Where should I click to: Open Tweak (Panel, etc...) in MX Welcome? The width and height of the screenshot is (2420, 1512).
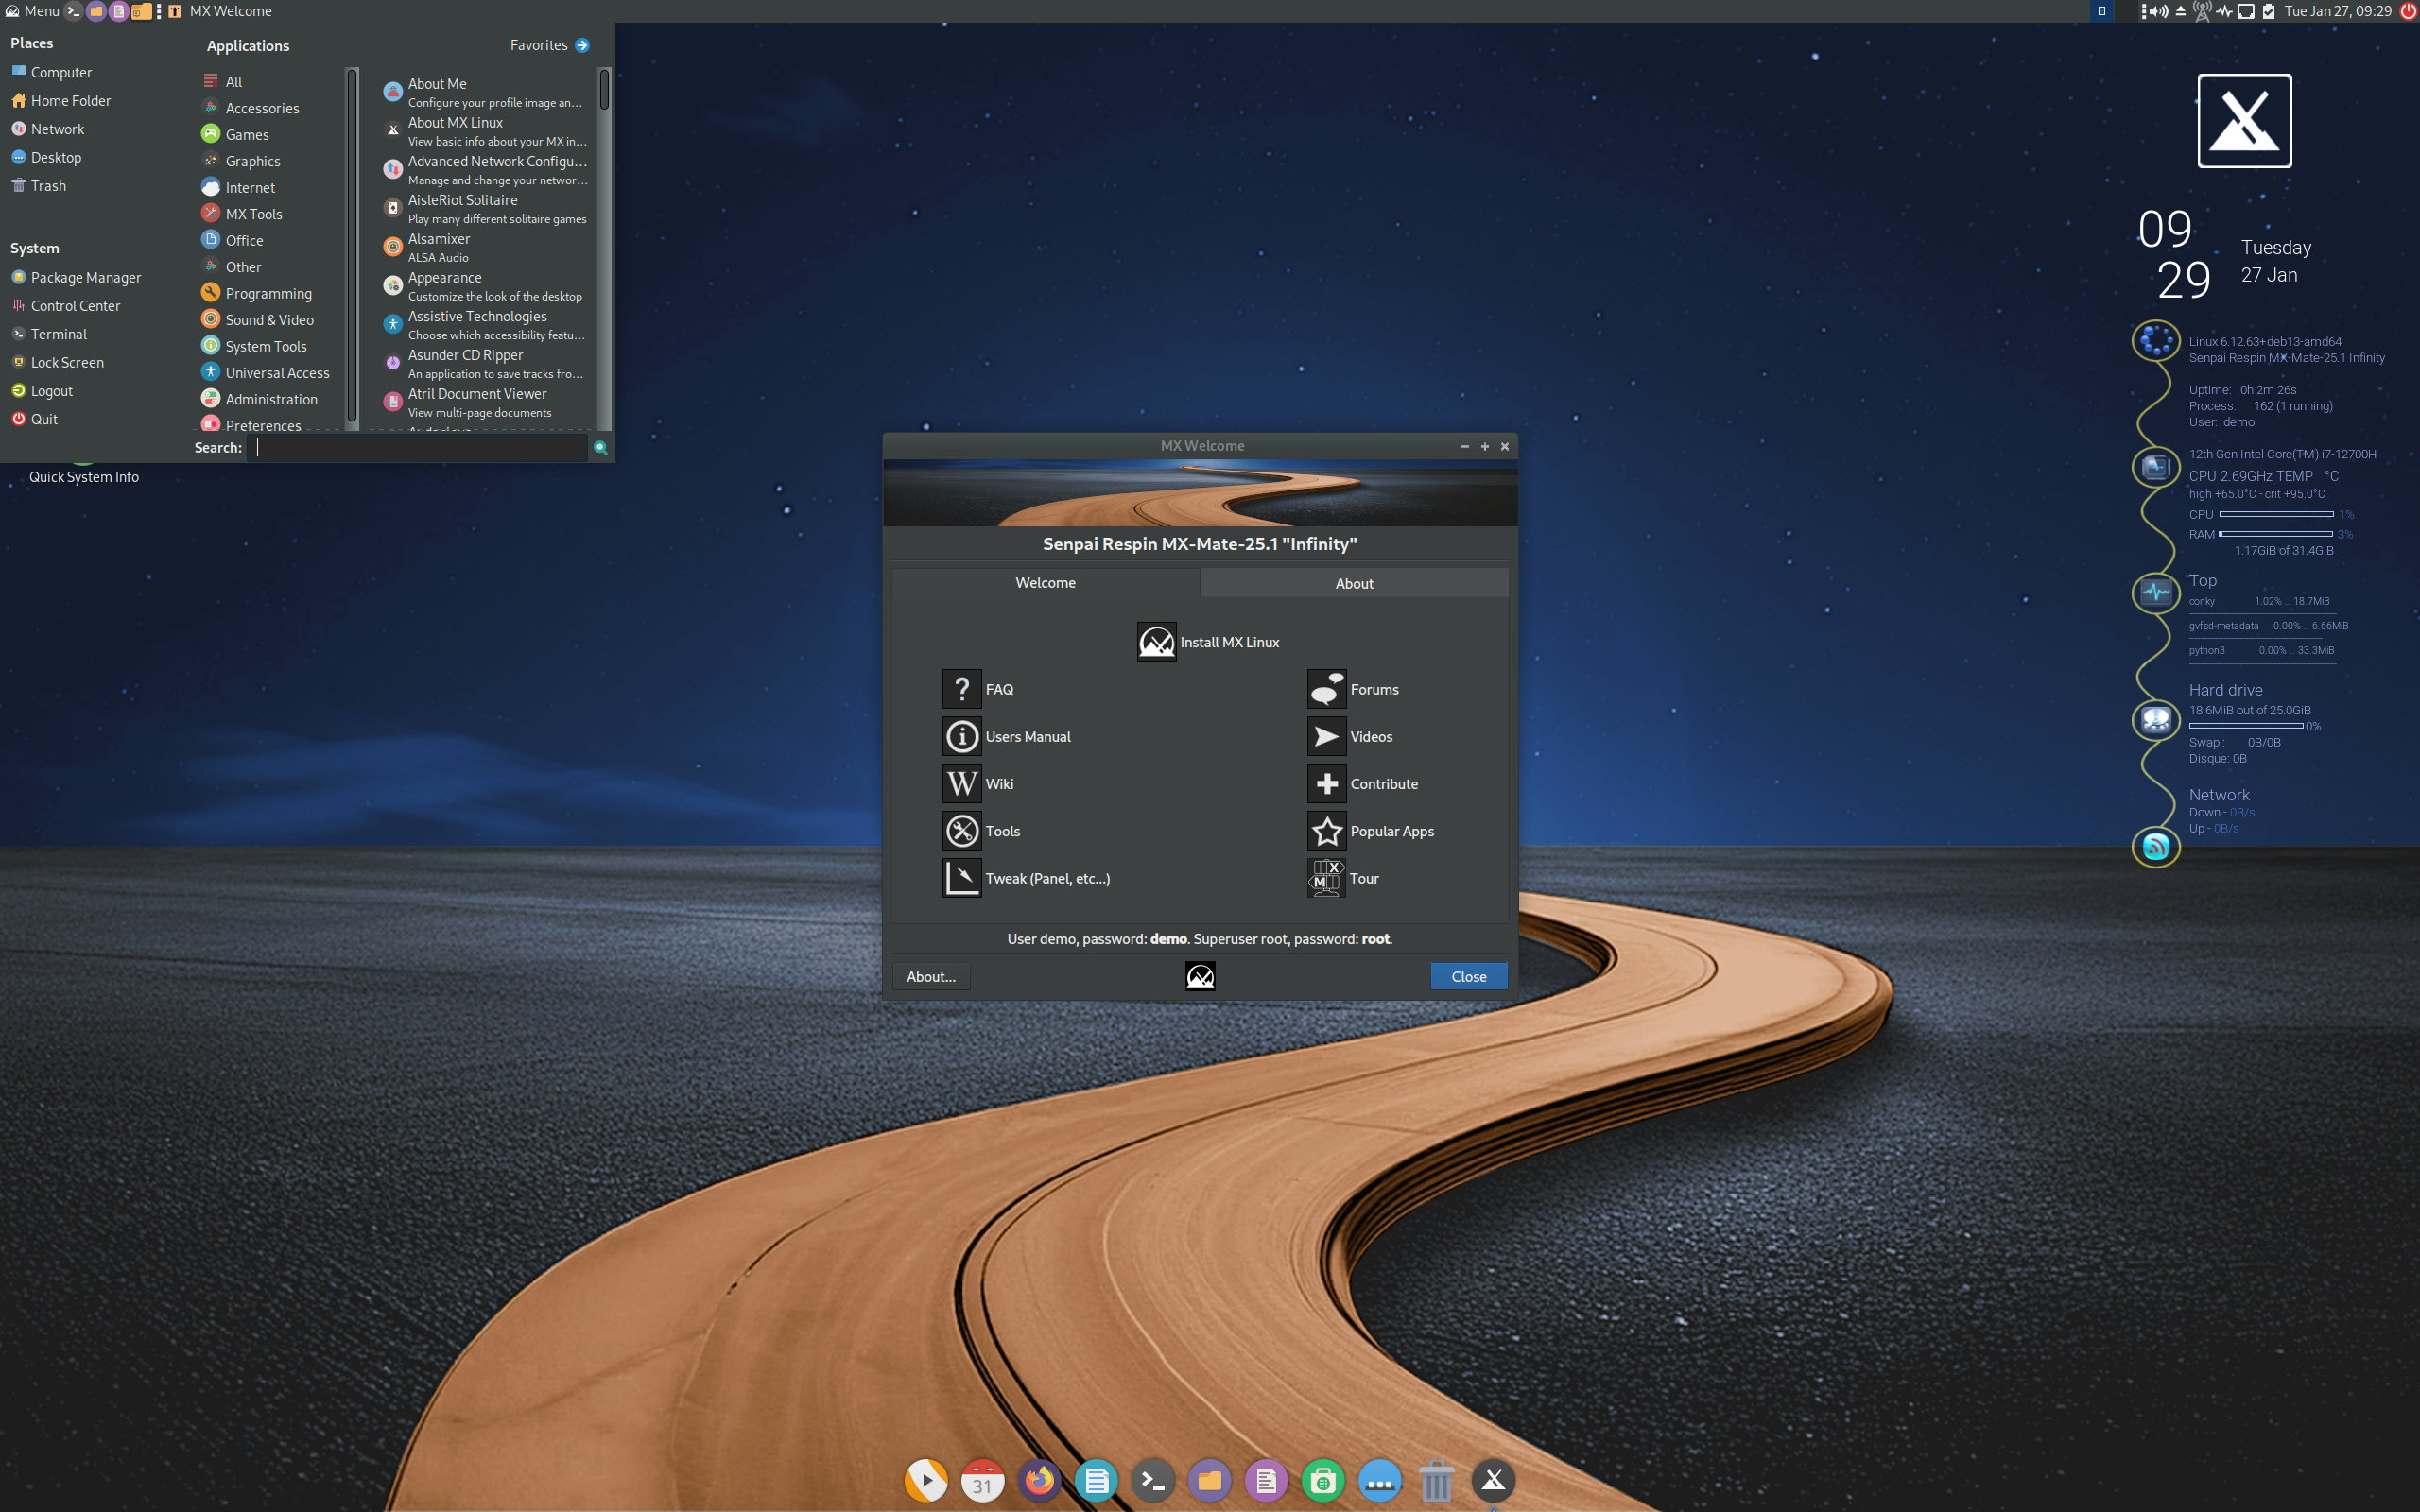click(1026, 878)
